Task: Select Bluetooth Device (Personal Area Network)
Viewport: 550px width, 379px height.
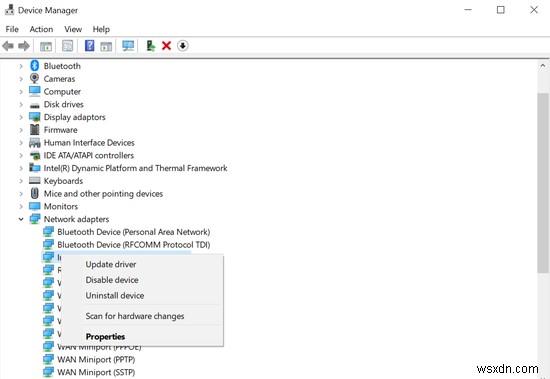Action: [x=134, y=232]
